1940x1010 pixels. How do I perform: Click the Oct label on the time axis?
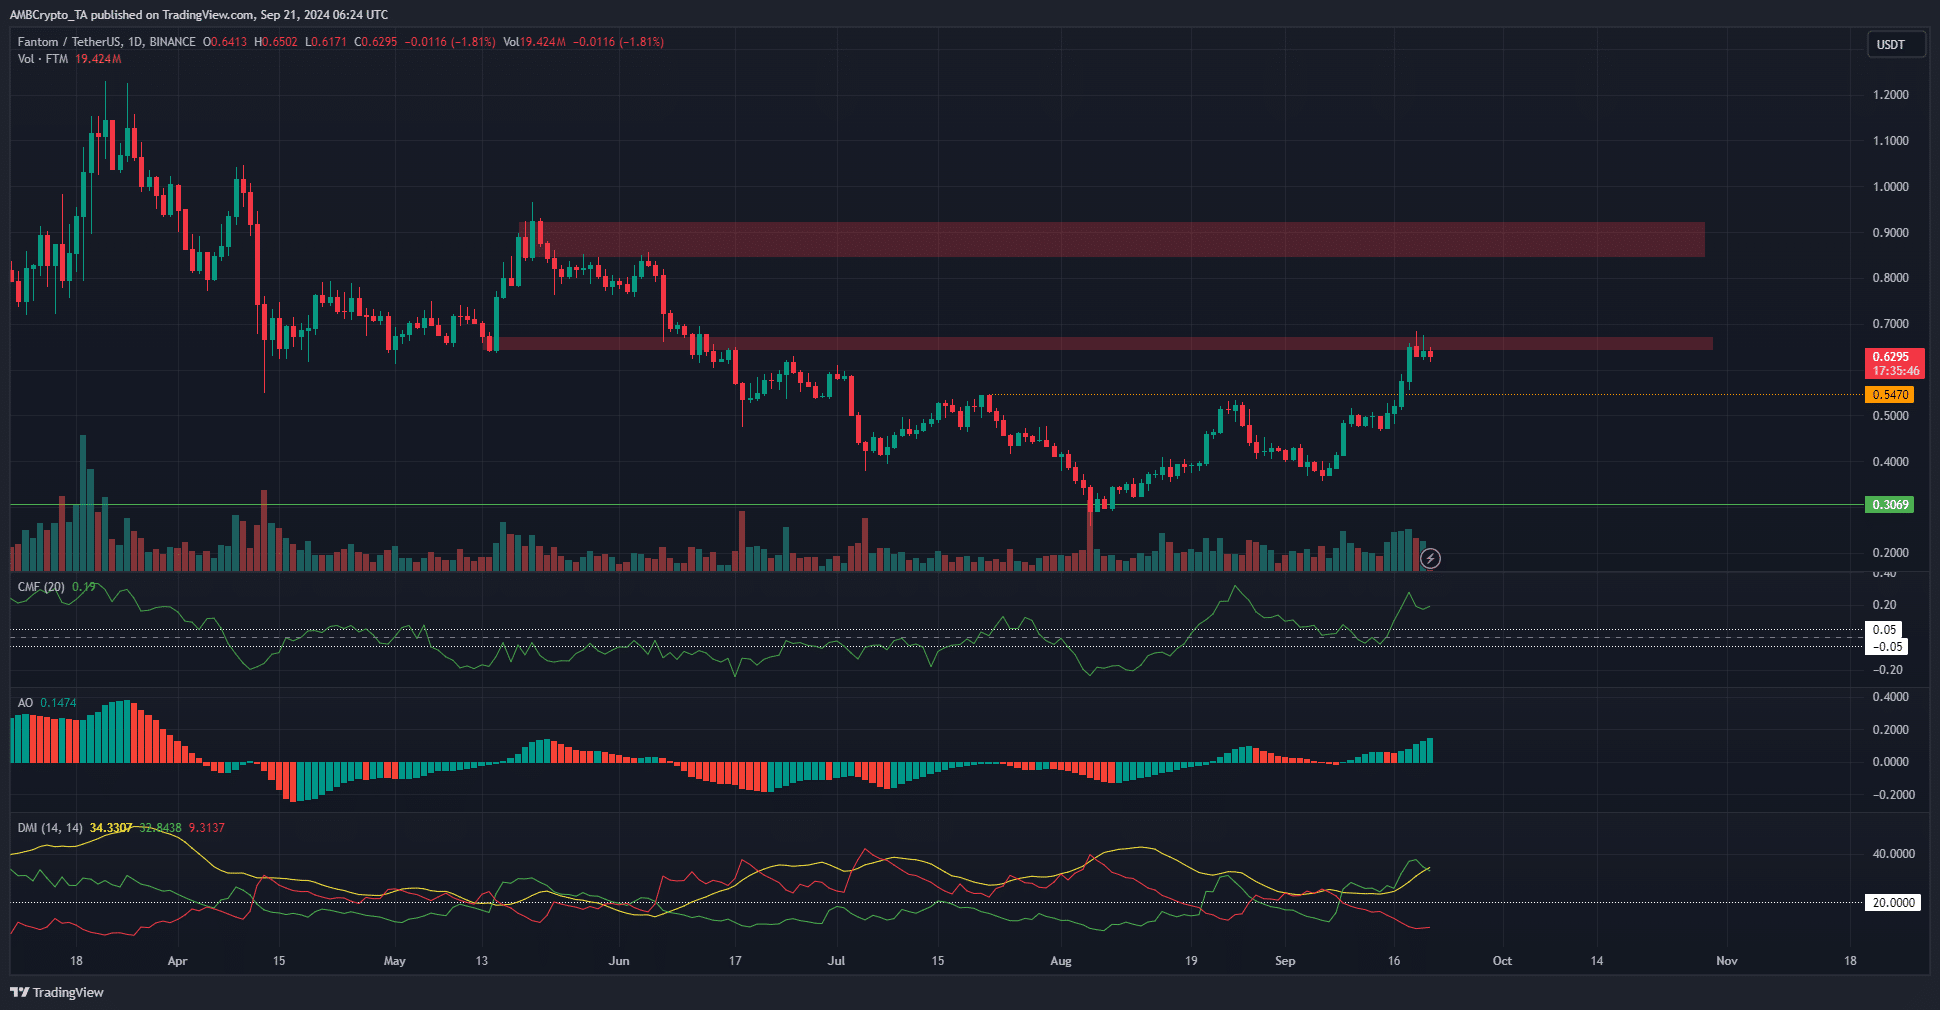pyautogui.click(x=1502, y=961)
